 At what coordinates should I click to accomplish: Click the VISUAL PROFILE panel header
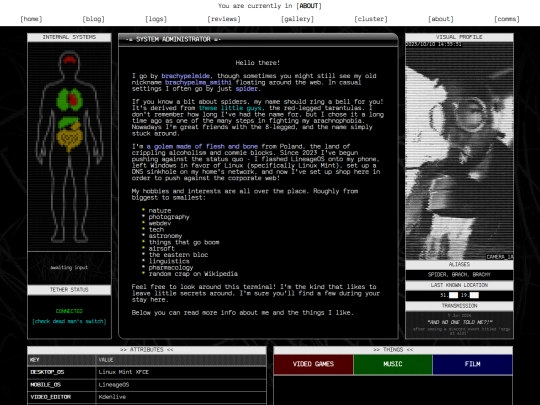459,37
